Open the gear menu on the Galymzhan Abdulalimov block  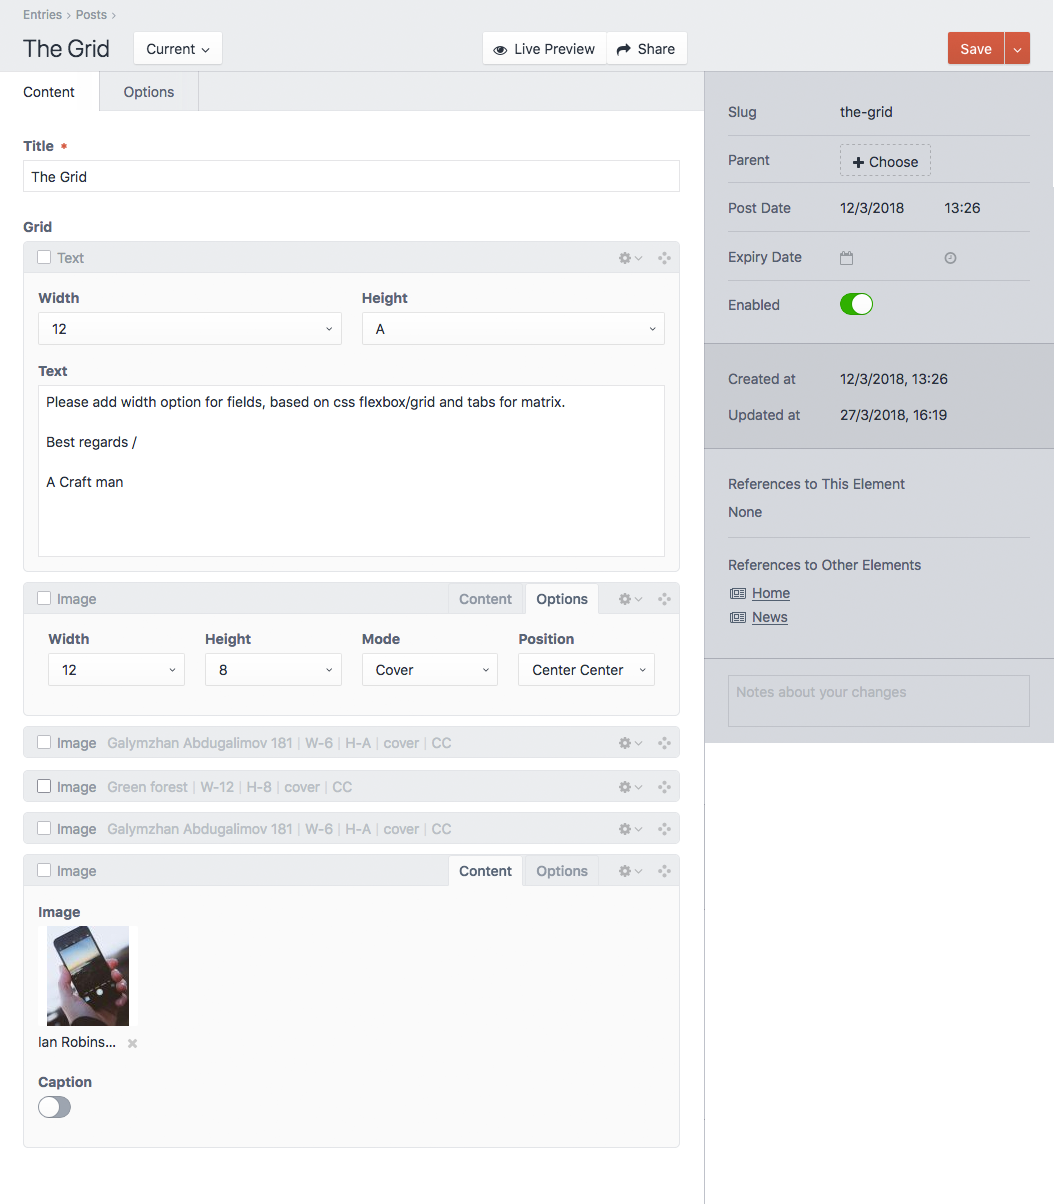(x=627, y=743)
